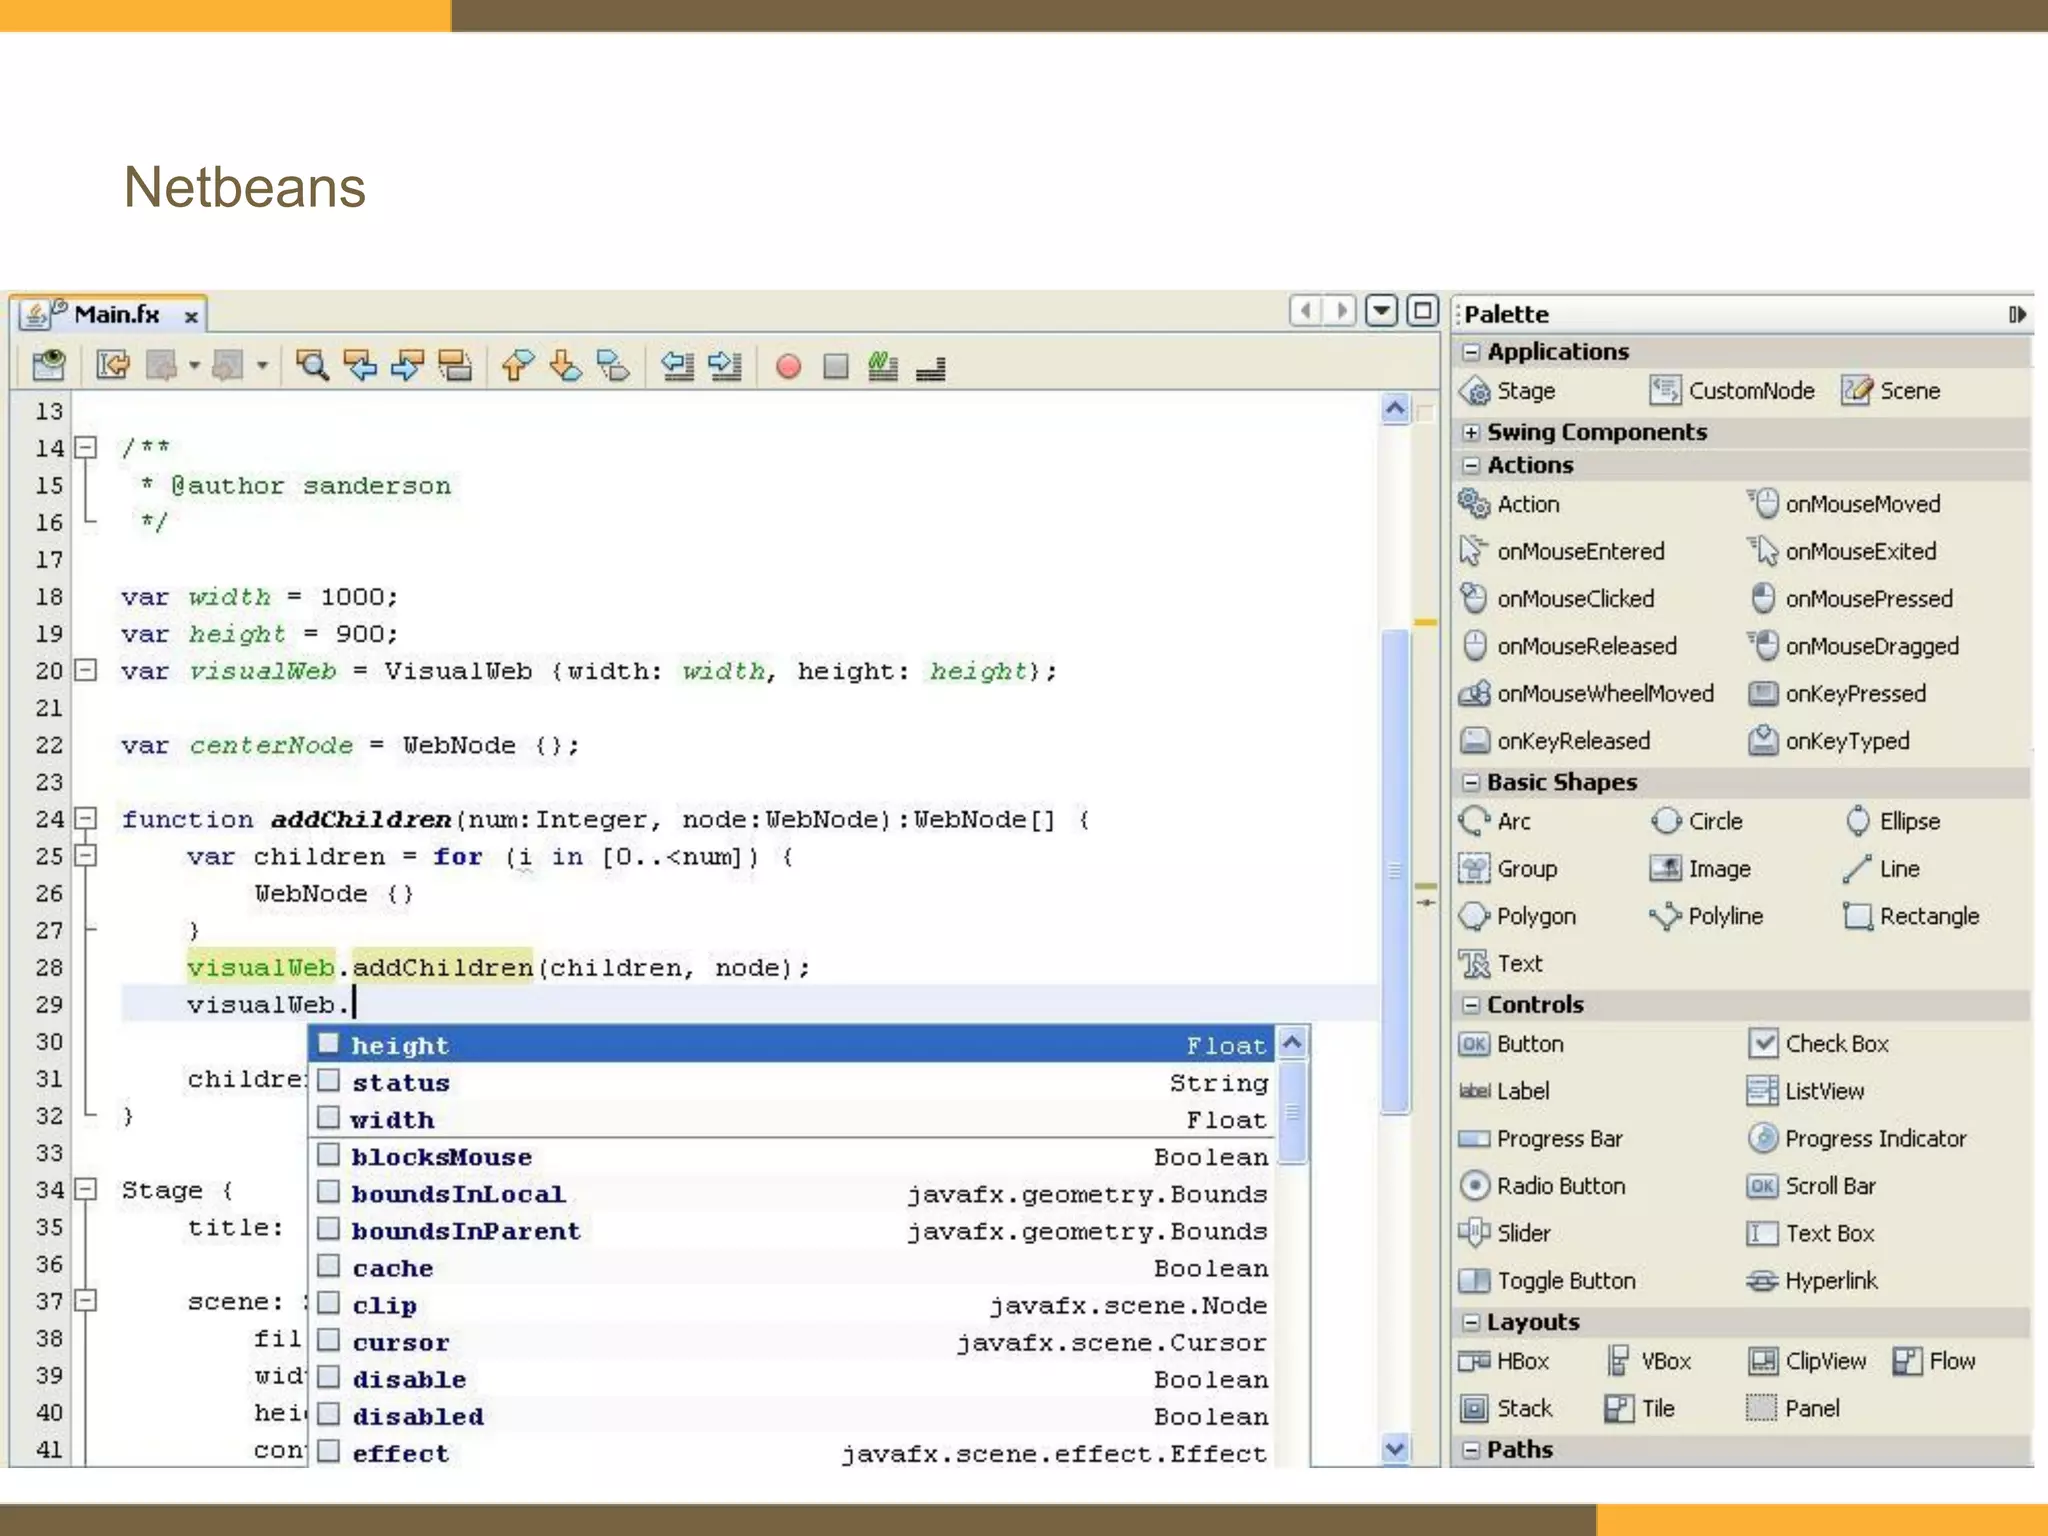Maximize the editor window button
2048x1536 pixels.
pos(1422,311)
